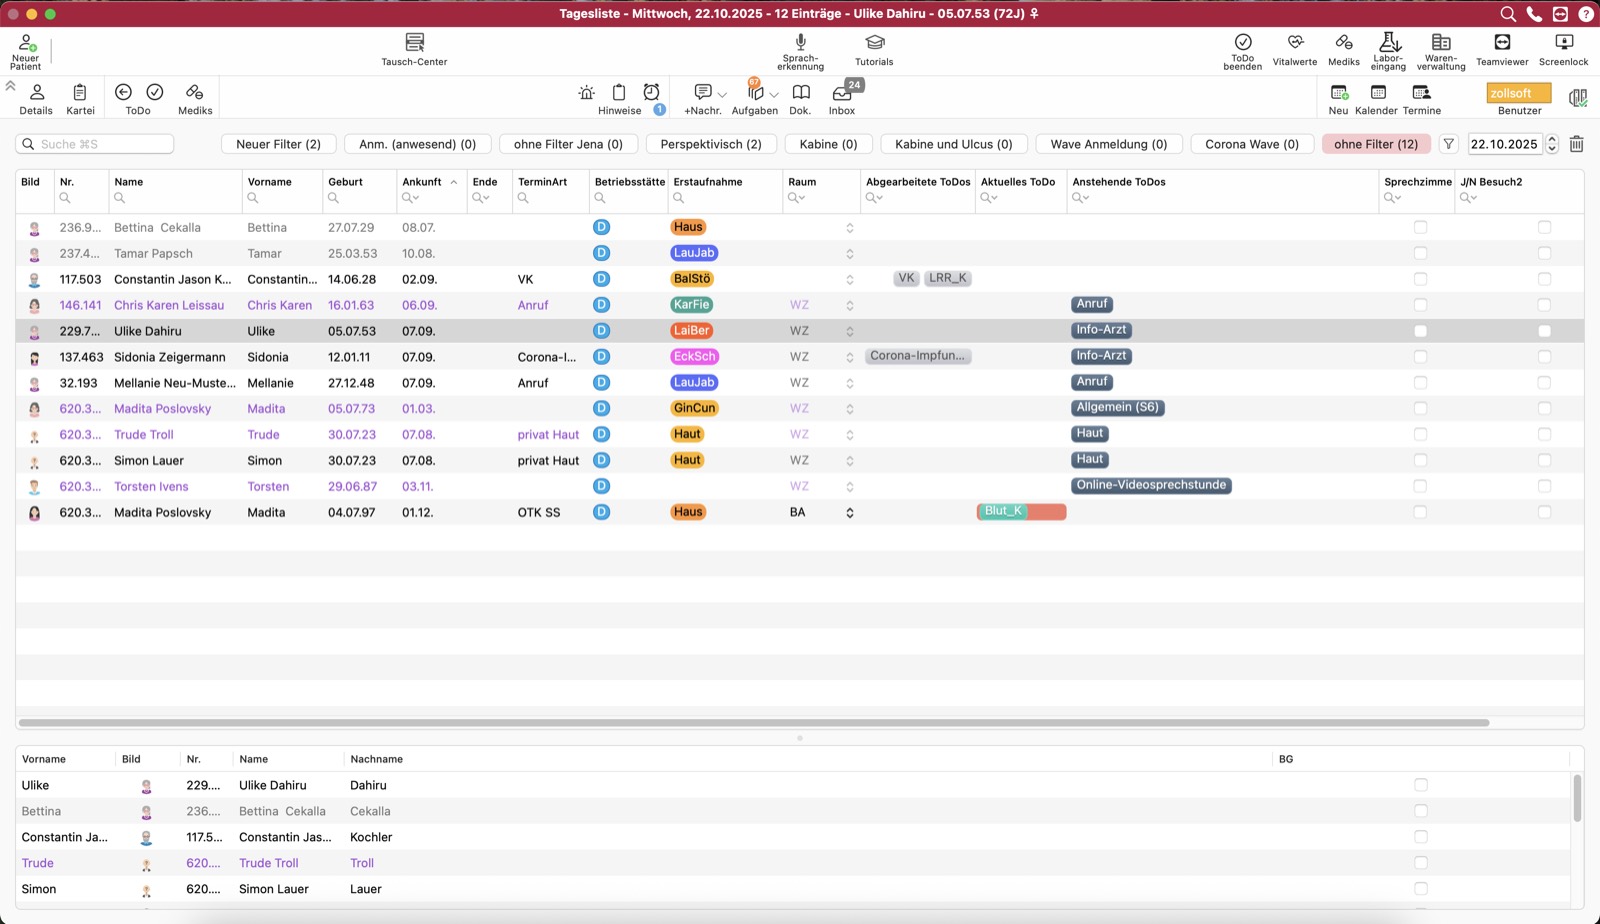Screen dimensions: 1600x924
Task: Open the Tausch-Center
Action: pyautogui.click(x=414, y=49)
